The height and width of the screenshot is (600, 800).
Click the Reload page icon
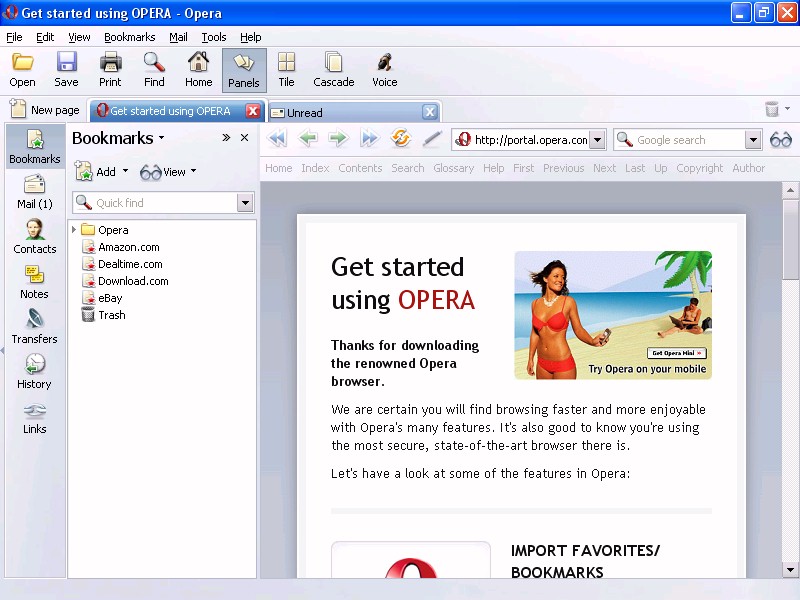(x=401, y=139)
